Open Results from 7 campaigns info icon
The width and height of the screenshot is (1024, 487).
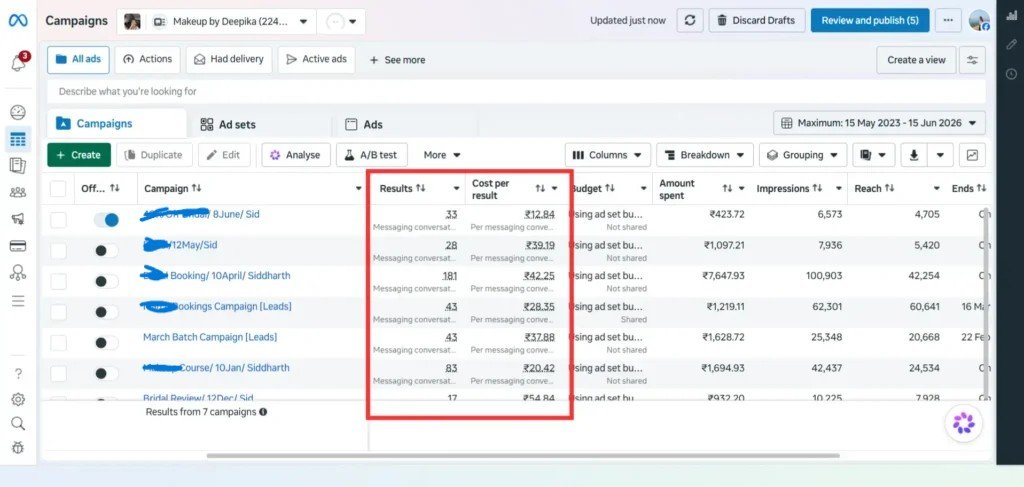pos(263,412)
